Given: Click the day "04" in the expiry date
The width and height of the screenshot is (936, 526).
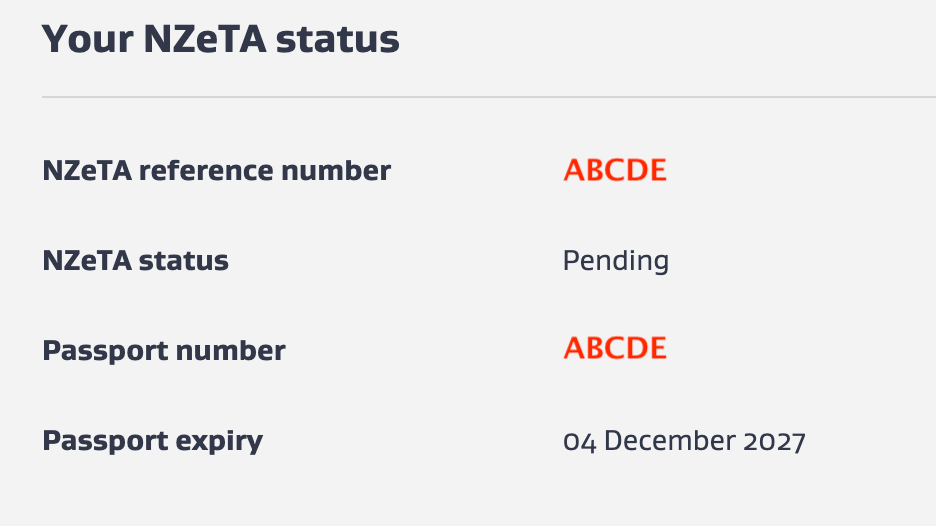Looking at the screenshot, I should [579, 440].
